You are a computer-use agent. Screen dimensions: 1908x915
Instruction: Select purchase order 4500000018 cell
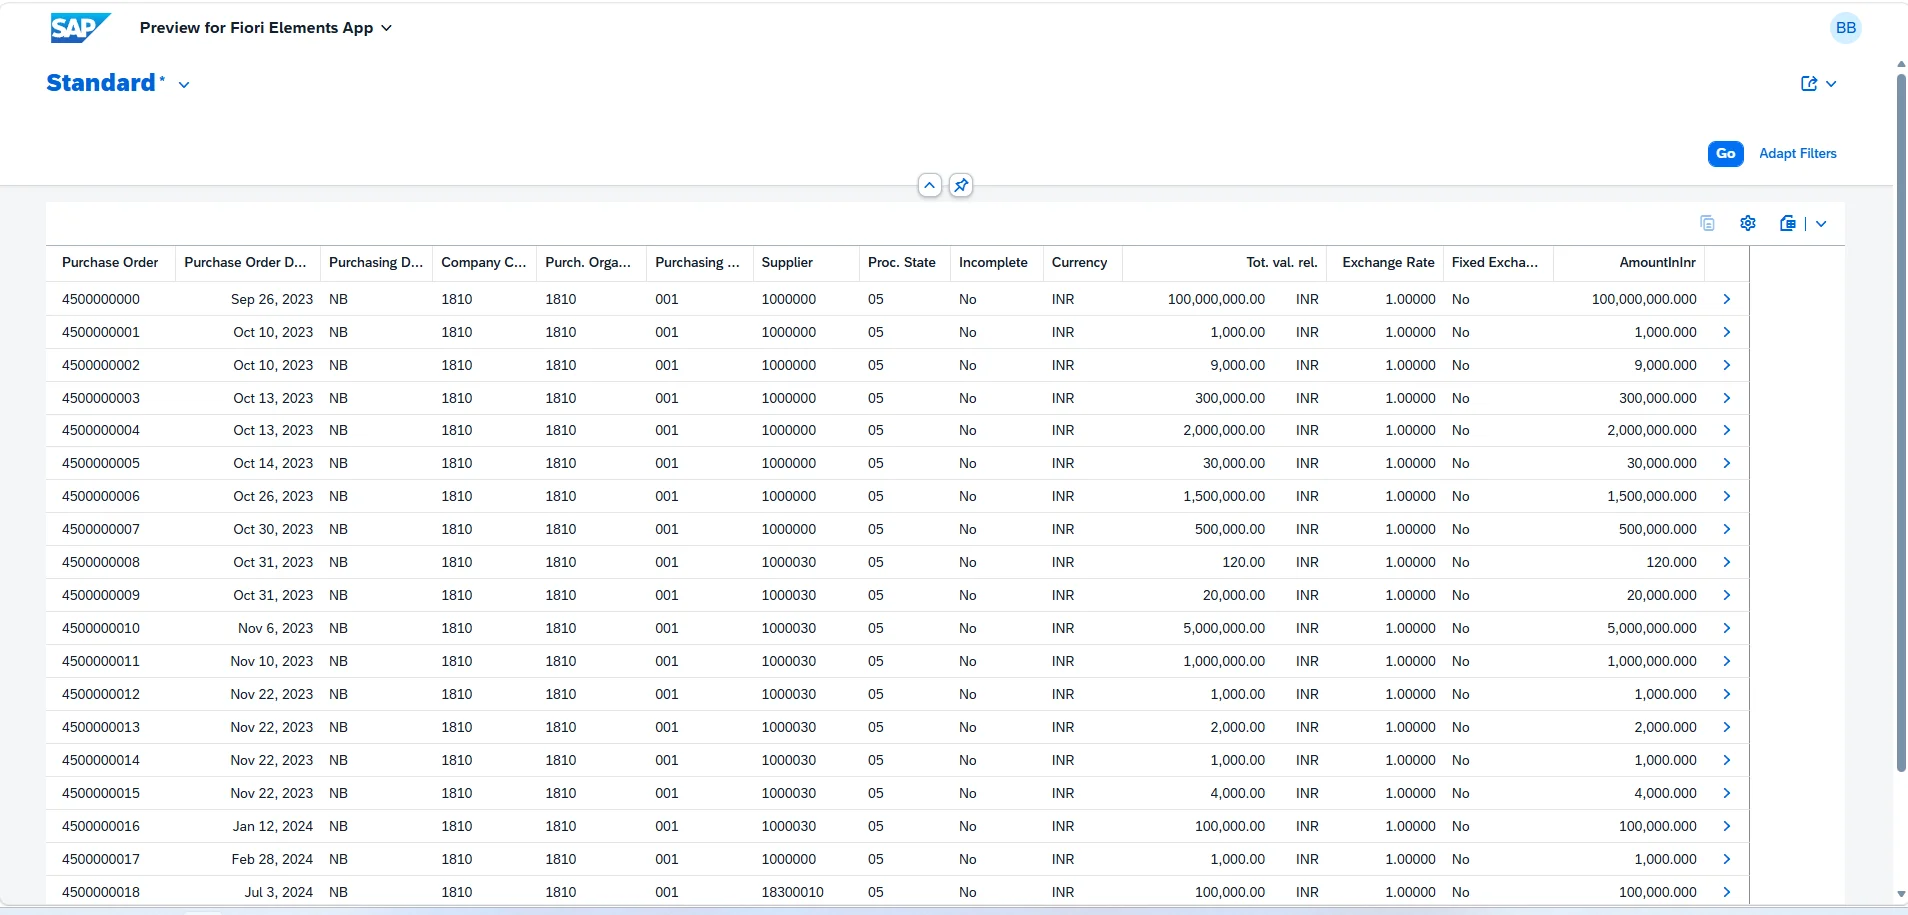tap(101, 892)
